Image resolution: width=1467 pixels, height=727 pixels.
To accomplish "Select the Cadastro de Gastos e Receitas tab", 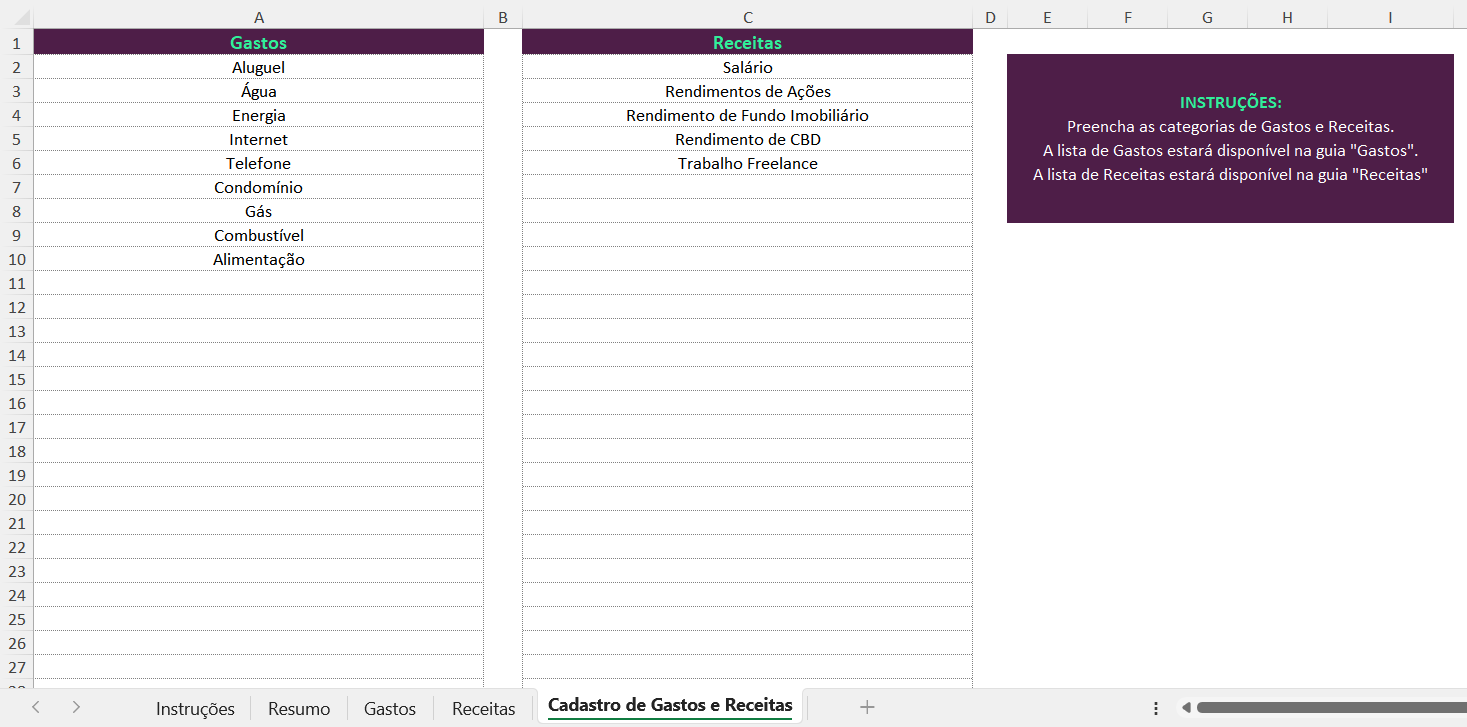I will click(x=670, y=706).
